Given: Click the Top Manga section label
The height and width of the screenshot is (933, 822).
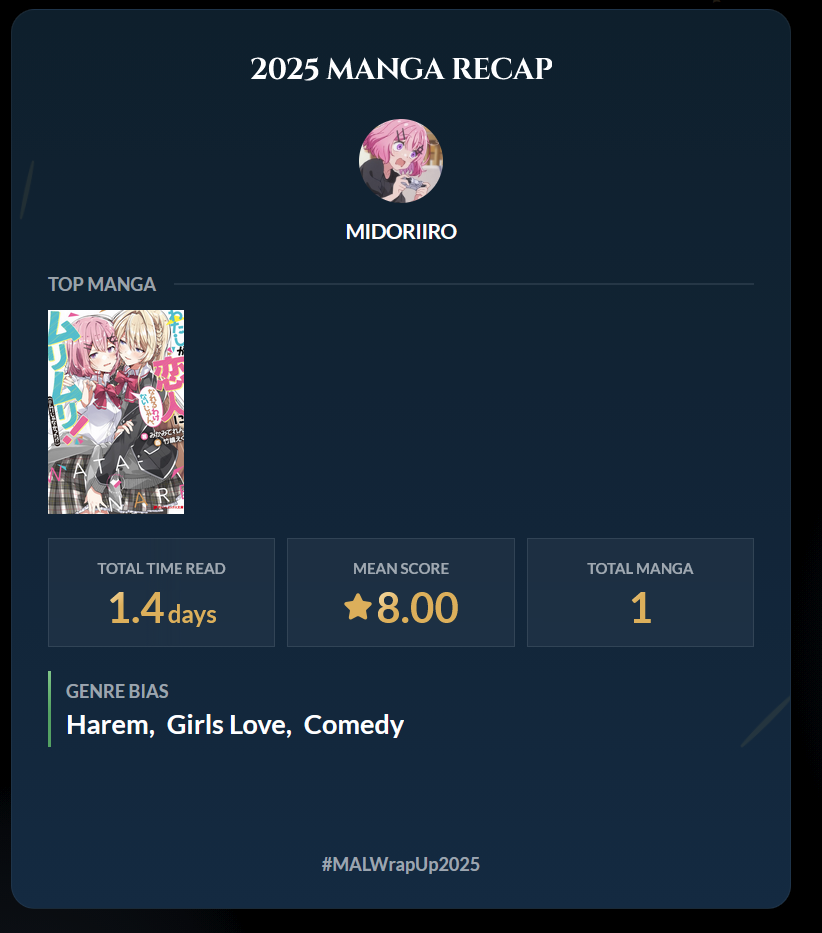Looking at the screenshot, I should click(102, 284).
